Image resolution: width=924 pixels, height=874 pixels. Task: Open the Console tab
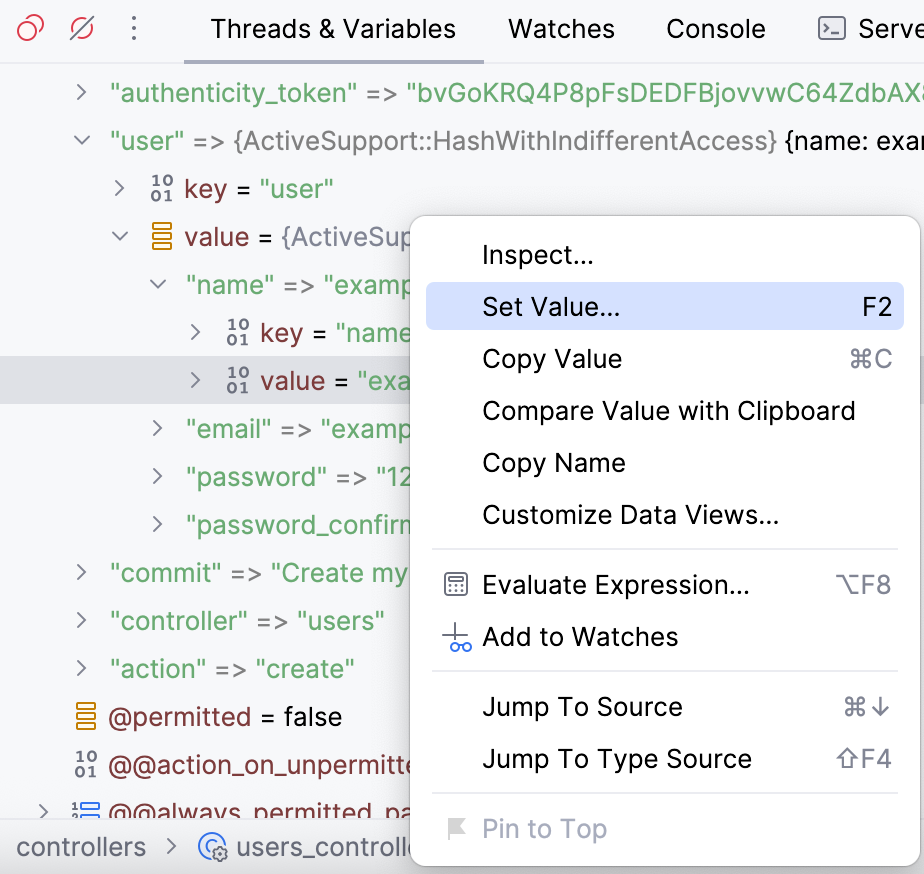click(715, 29)
